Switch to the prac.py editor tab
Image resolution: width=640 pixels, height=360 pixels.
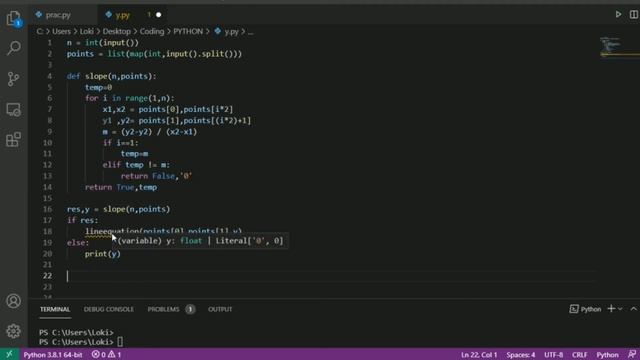pos(58,15)
